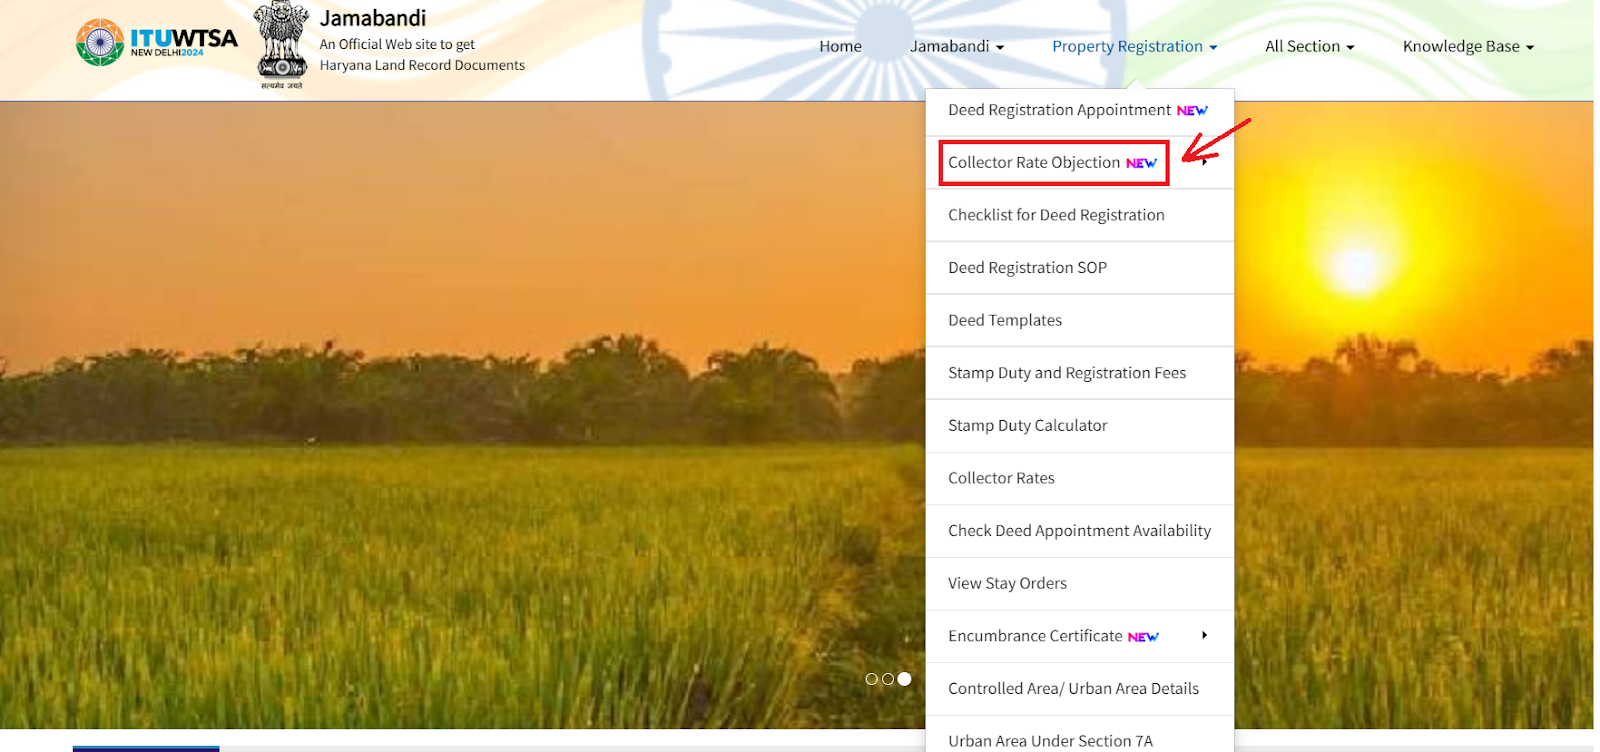Select Collector Rate Objection menu item
The image size is (1600, 752).
click(x=1034, y=162)
